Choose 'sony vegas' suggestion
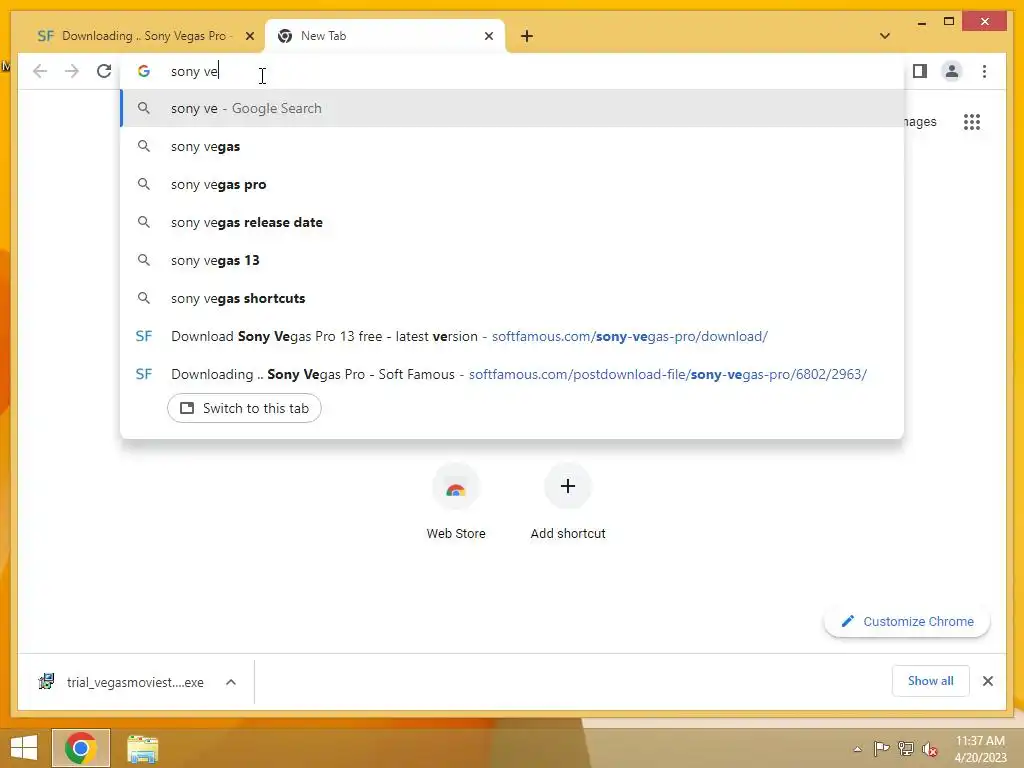Viewport: 1024px width, 768px height. (x=512, y=146)
